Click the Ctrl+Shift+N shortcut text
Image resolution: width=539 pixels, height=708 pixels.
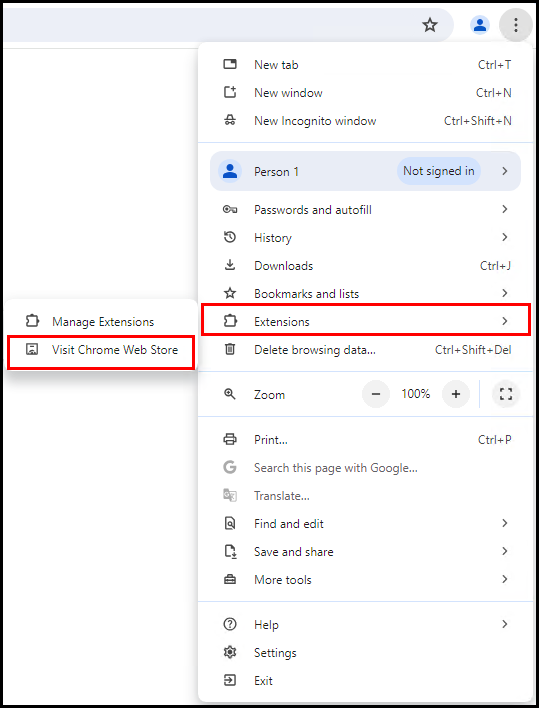(478, 121)
